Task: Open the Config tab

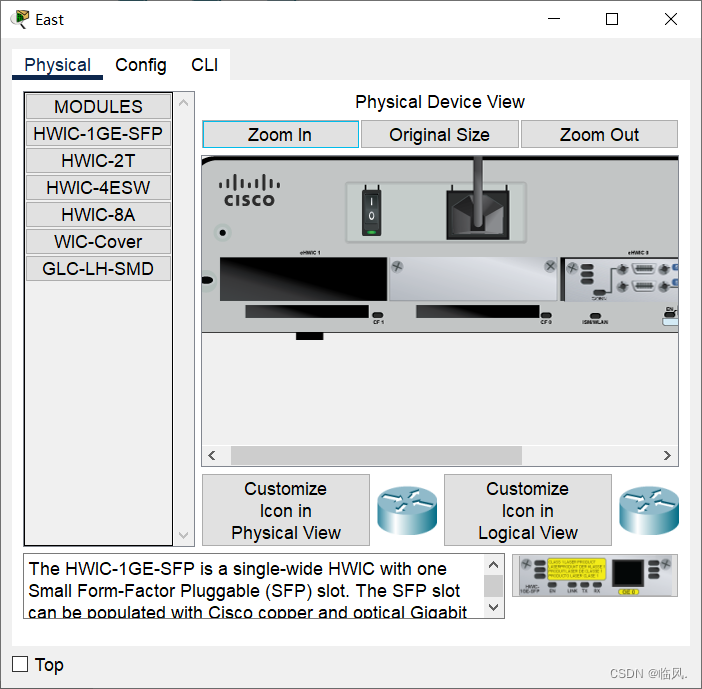Action: (141, 65)
